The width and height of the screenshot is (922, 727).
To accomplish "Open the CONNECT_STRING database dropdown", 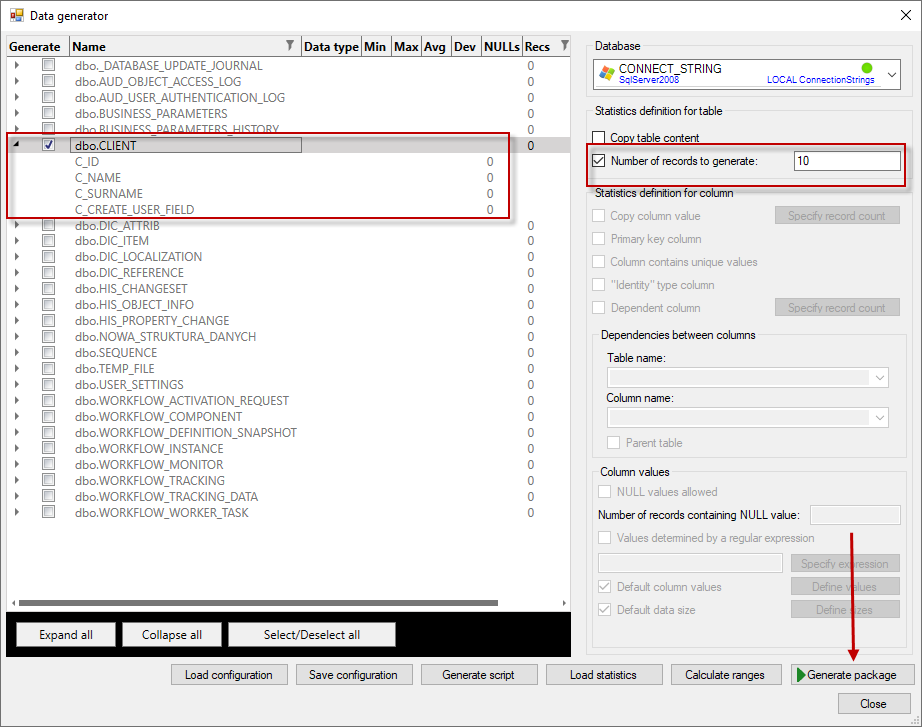I will click(891, 75).
